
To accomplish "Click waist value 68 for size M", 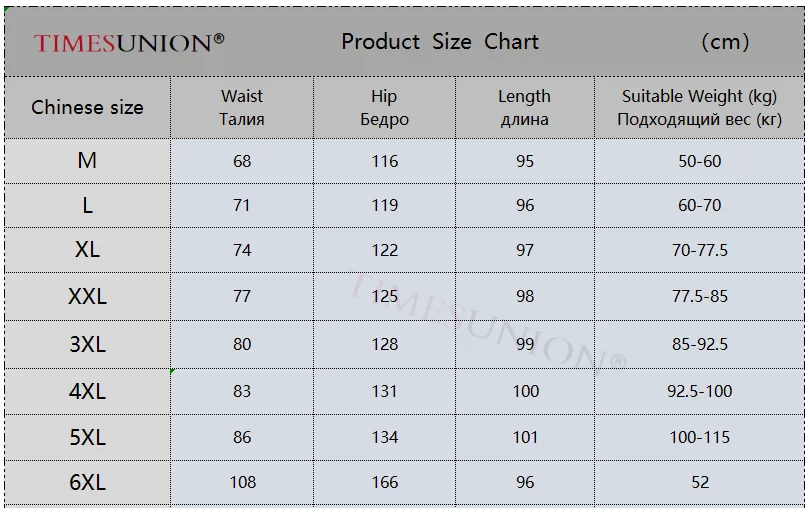I will 242,161.
